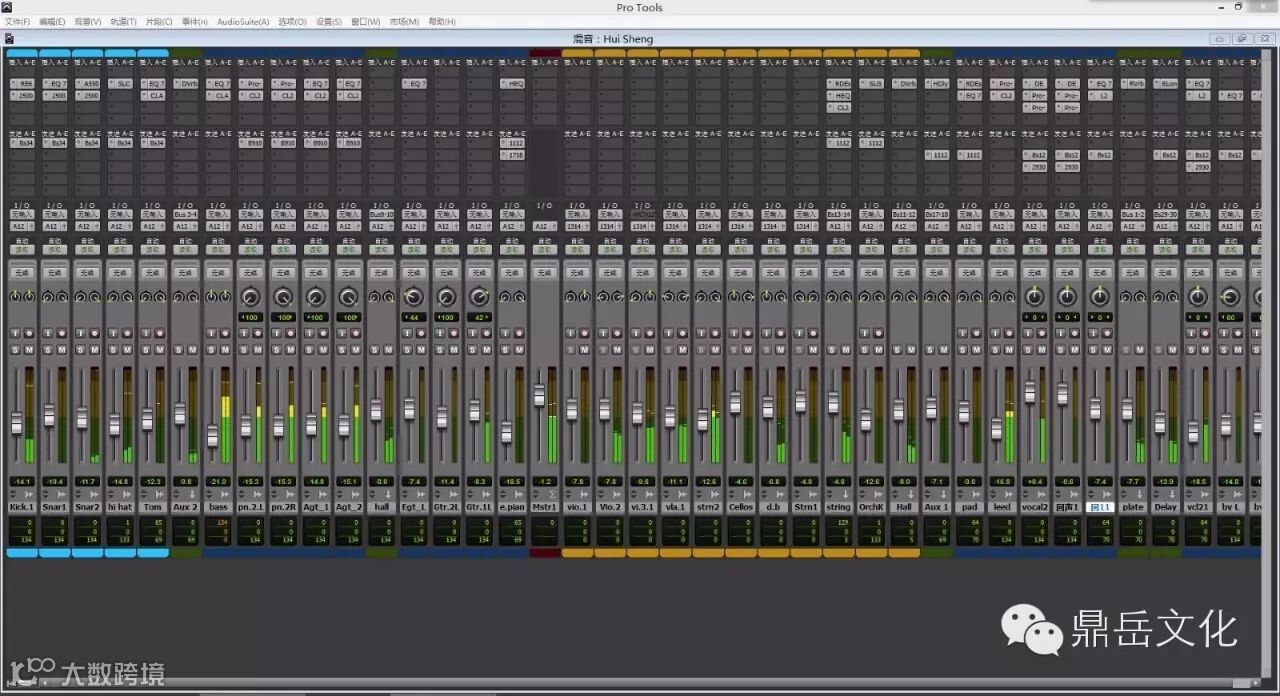Open the DVrb insert on Aux 2
1280x696 pixels.
[187, 84]
